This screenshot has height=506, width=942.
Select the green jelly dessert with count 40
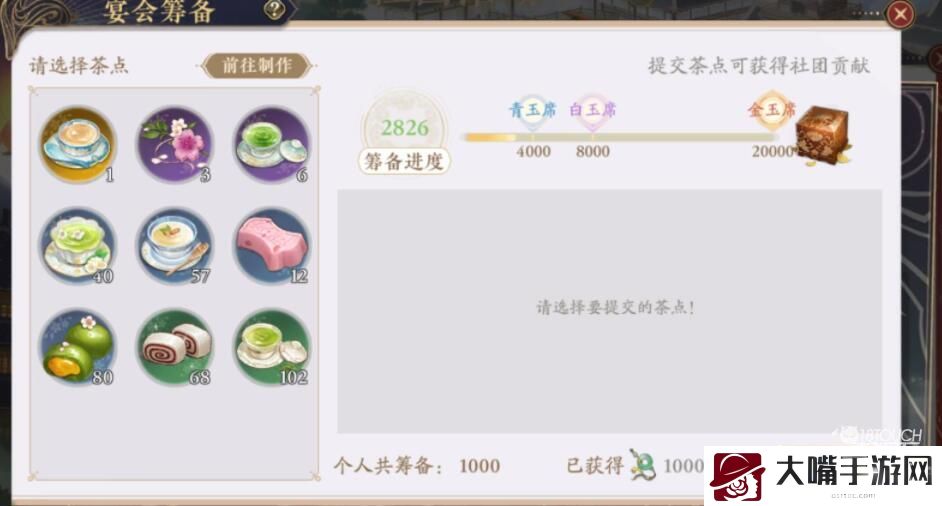point(78,245)
